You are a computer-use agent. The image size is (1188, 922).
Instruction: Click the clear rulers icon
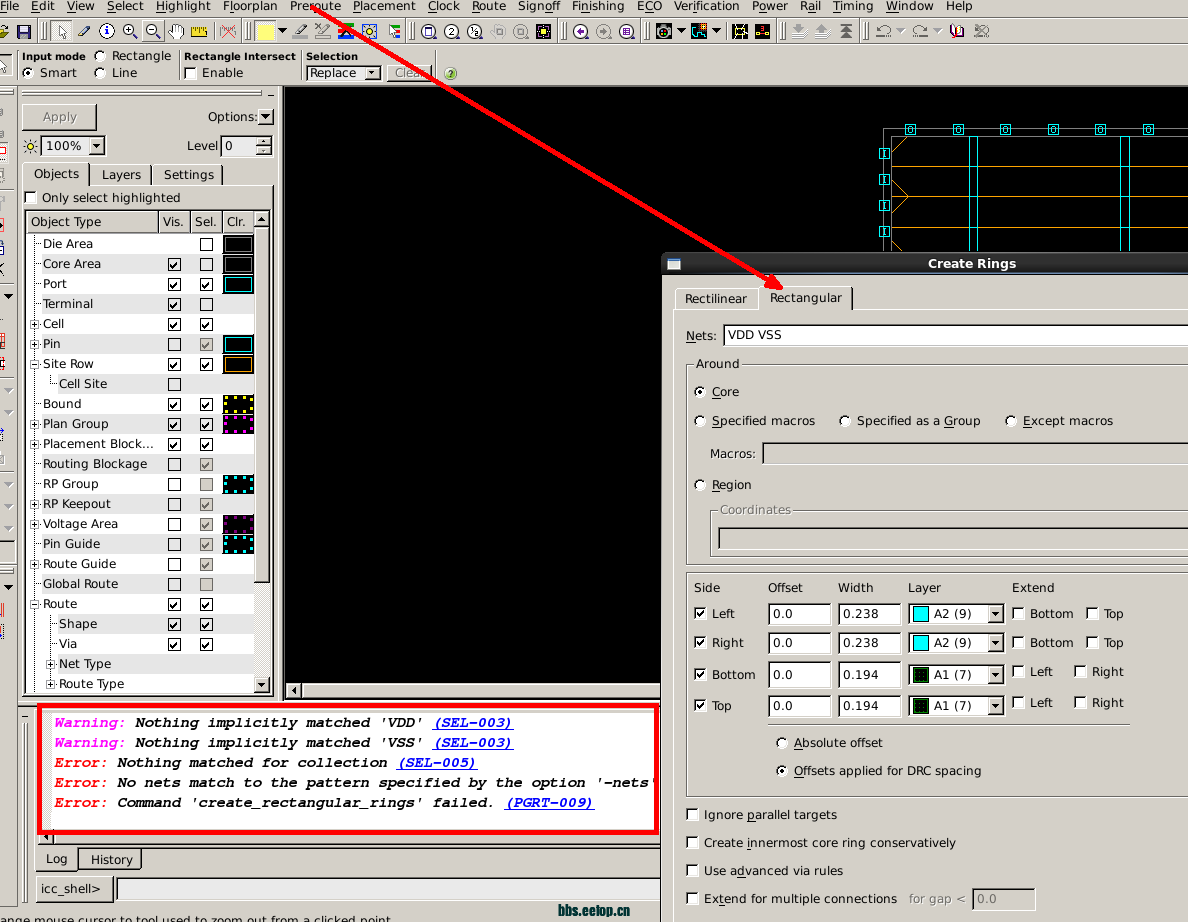[227, 31]
